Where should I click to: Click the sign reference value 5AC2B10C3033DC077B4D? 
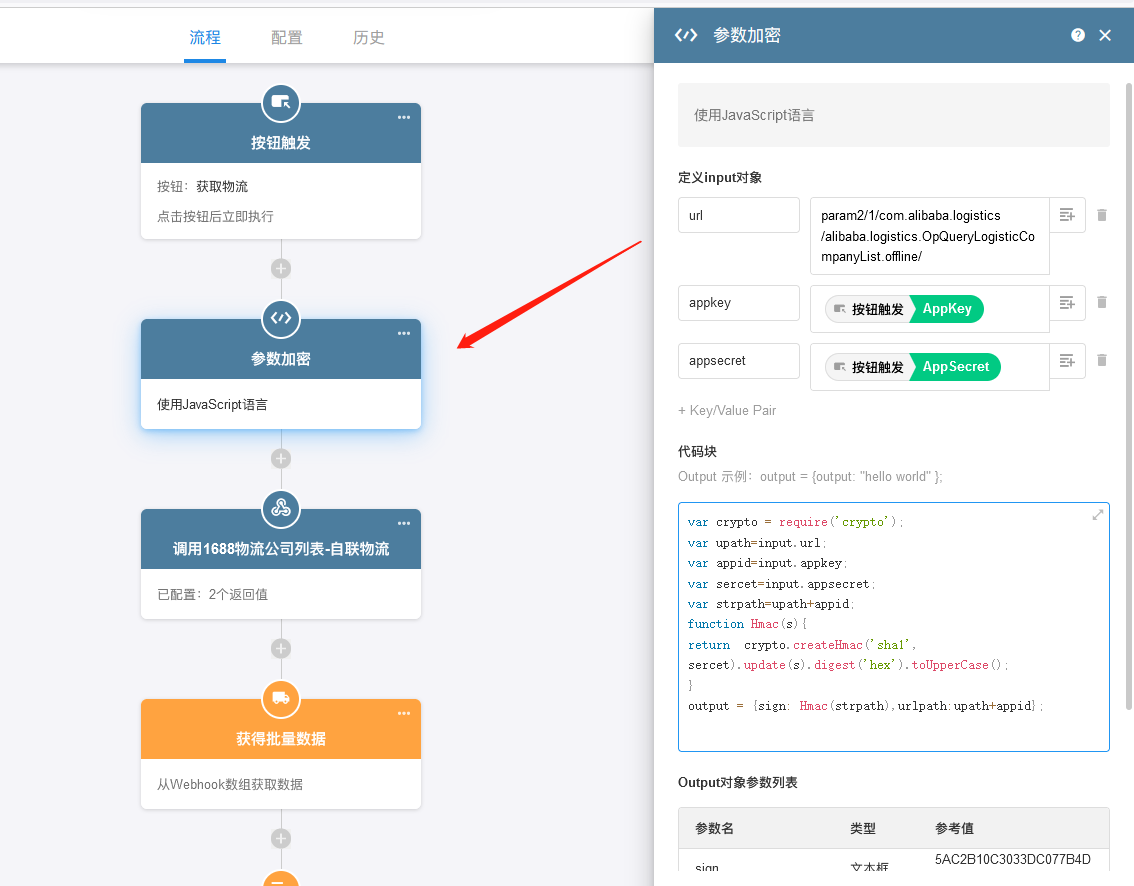(1012, 859)
